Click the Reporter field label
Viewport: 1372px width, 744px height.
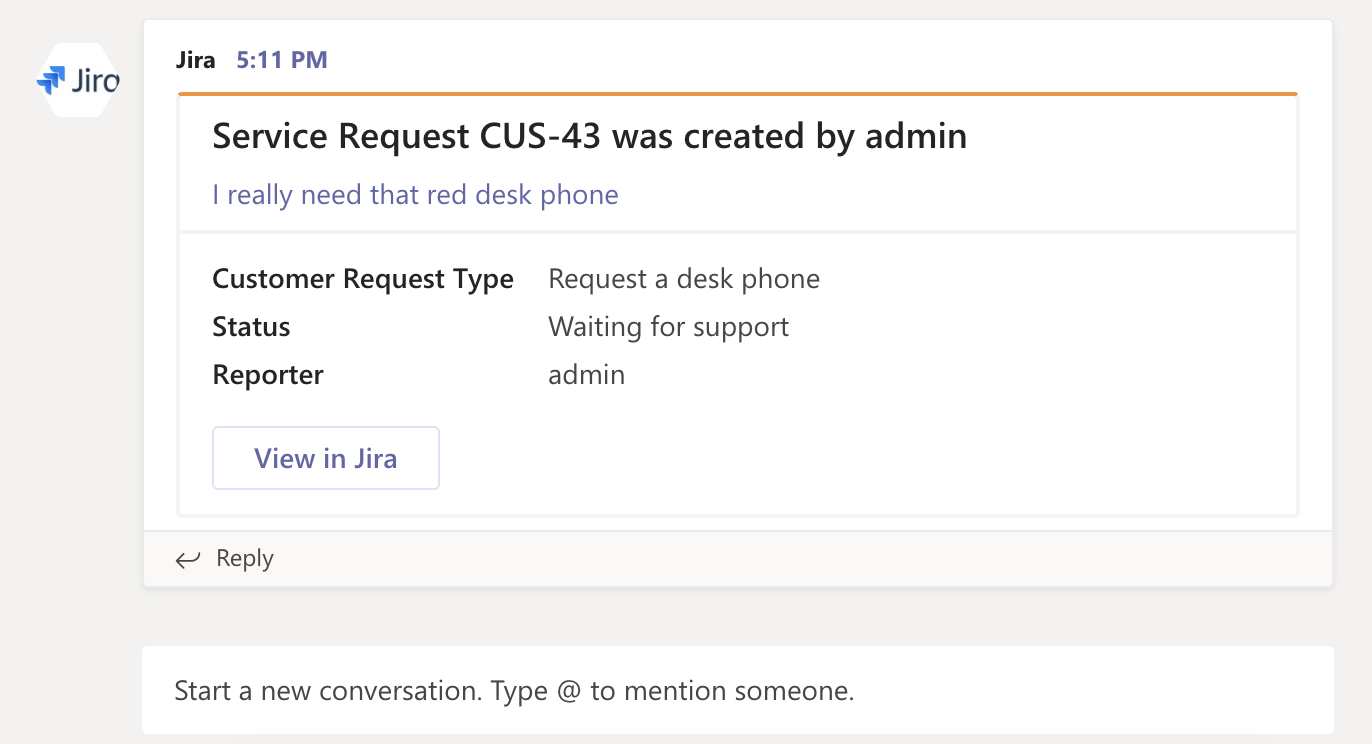pos(268,375)
